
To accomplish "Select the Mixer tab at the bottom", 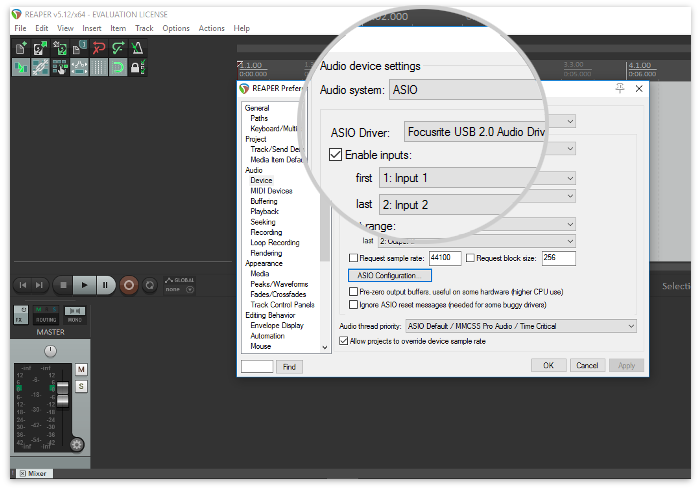I will pos(37,474).
